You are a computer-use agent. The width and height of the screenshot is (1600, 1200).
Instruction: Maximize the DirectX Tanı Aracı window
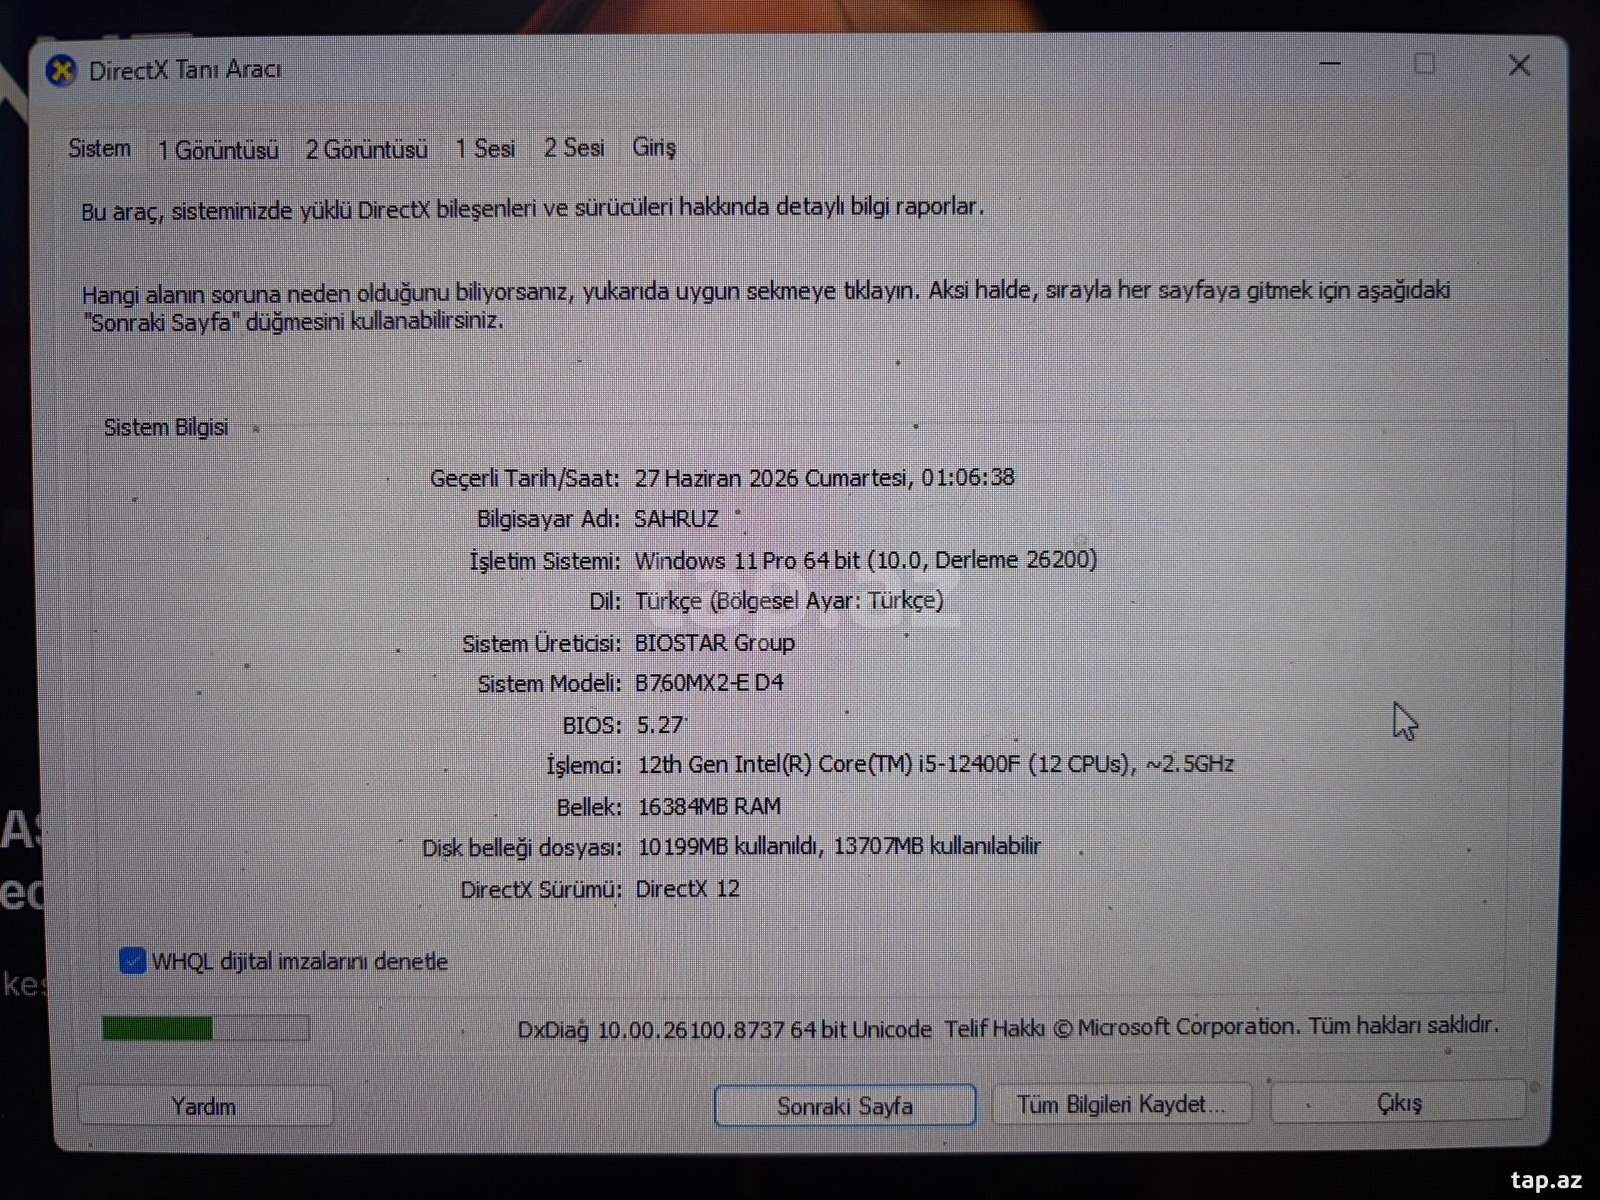click(x=1425, y=64)
